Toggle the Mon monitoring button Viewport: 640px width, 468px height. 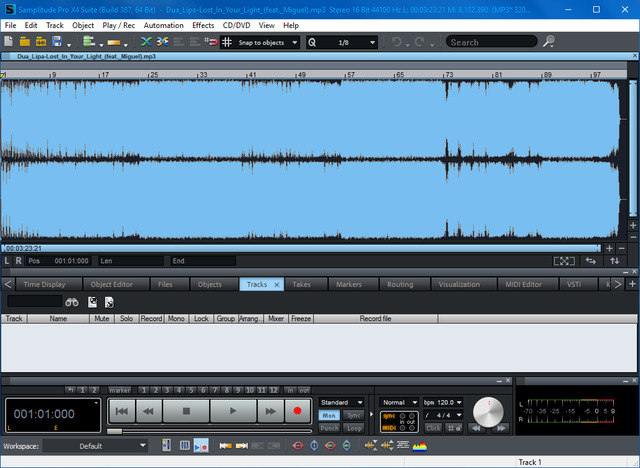pyautogui.click(x=329, y=415)
